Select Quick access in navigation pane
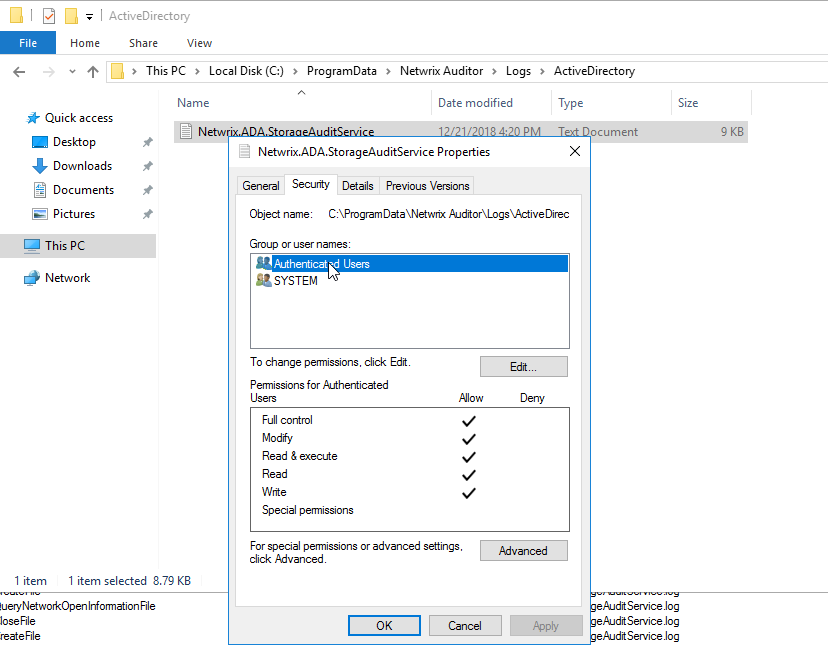Screen dimensions: 828x646 (x=79, y=118)
